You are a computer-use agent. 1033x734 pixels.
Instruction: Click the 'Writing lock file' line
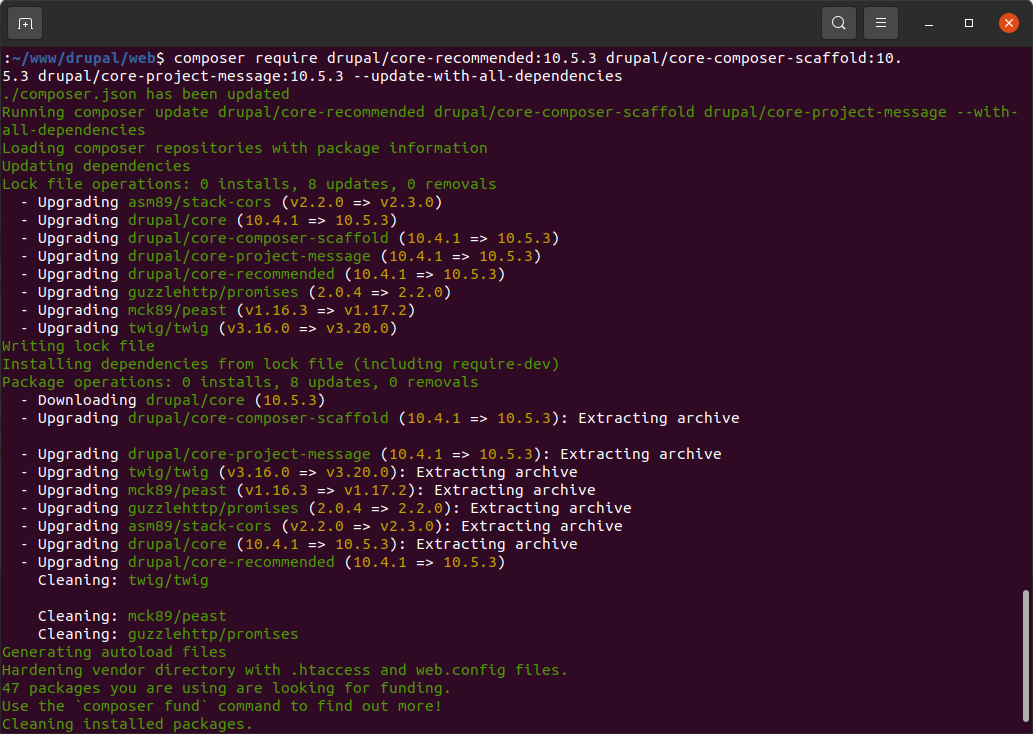(x=78, y=346)
